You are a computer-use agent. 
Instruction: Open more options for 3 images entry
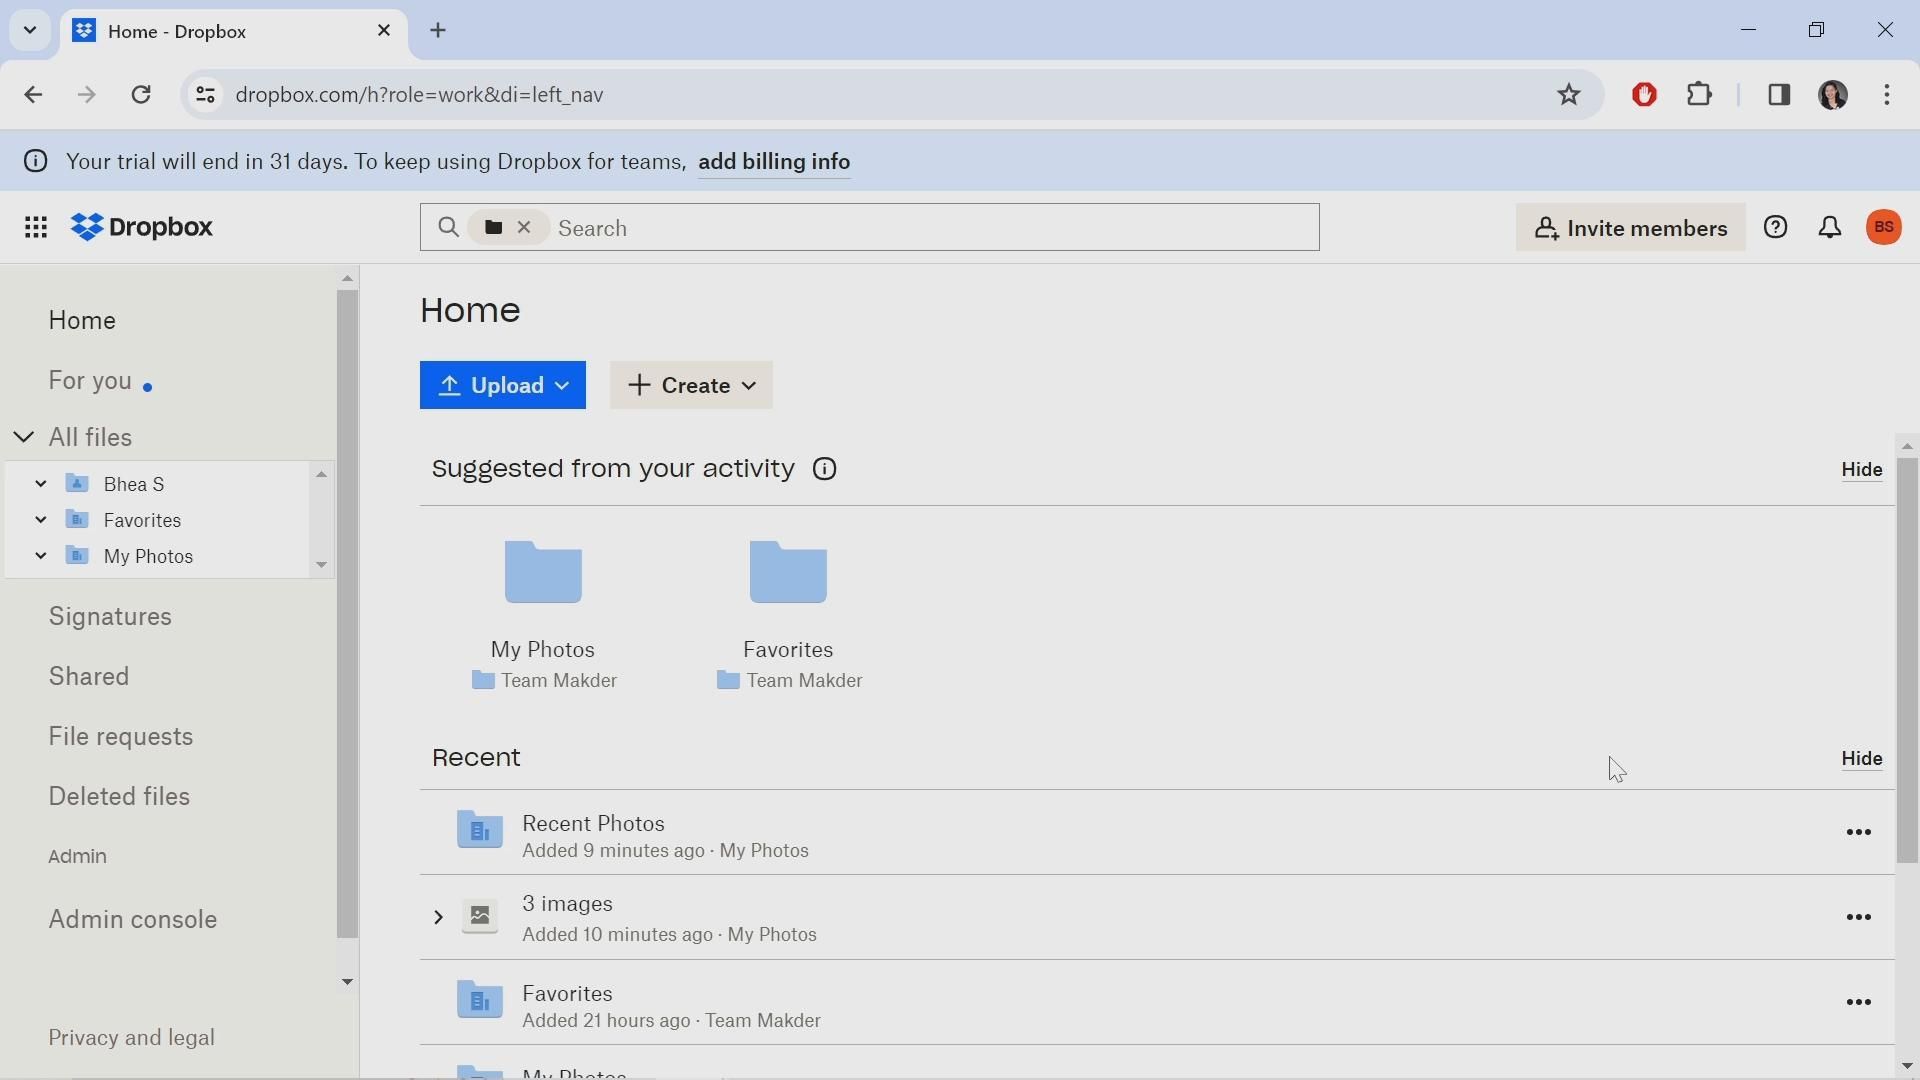click(1859, 918)
